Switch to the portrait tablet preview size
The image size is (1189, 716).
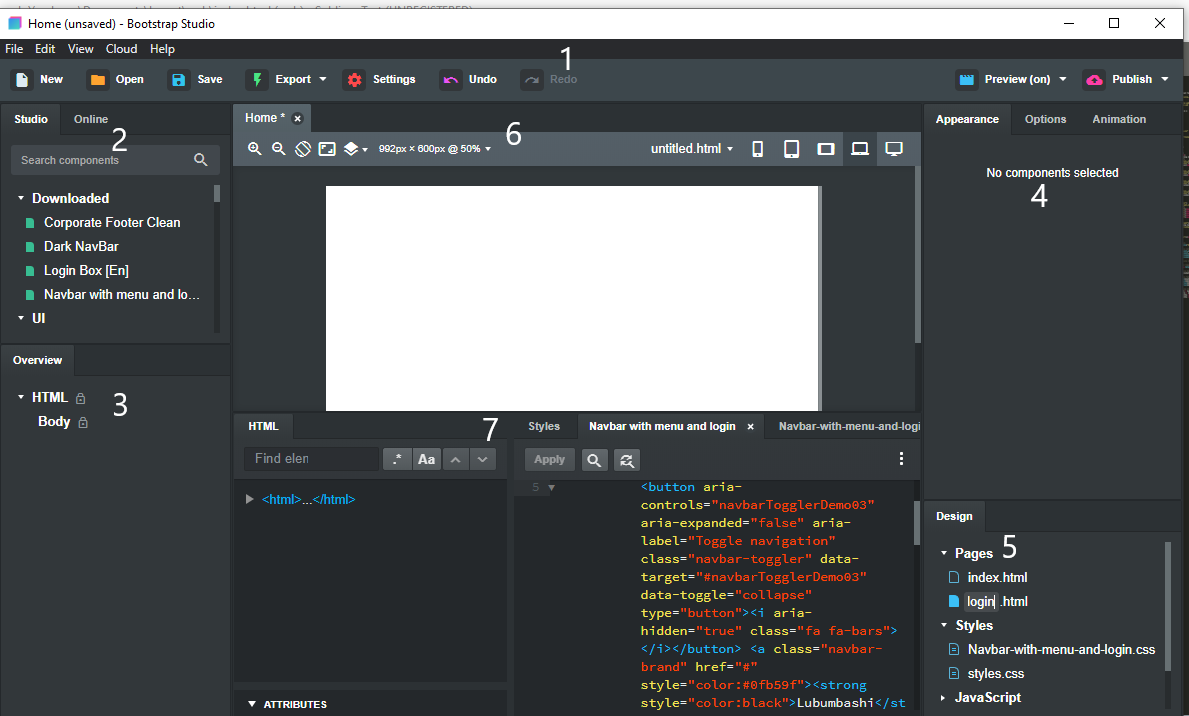tap(792, 149)
